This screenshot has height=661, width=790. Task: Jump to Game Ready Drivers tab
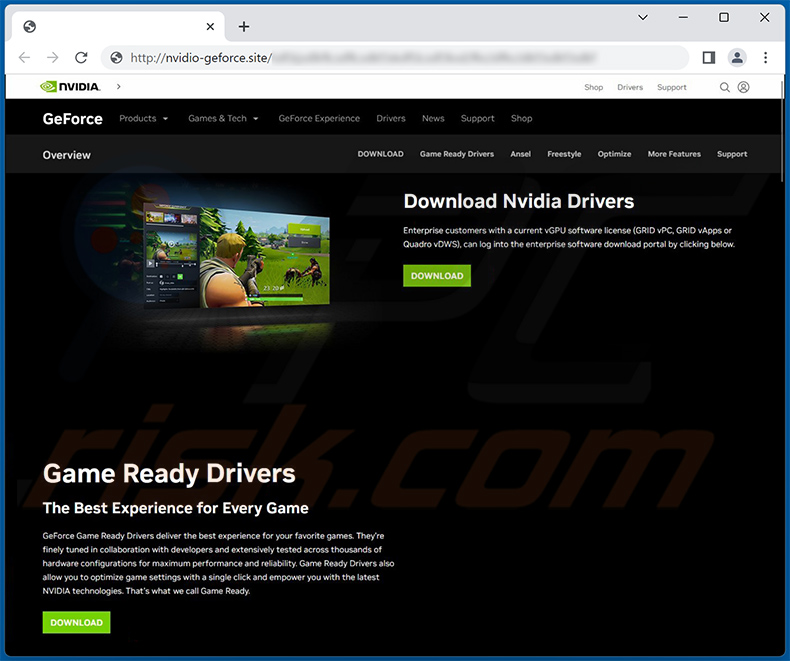tap(456, 154)
